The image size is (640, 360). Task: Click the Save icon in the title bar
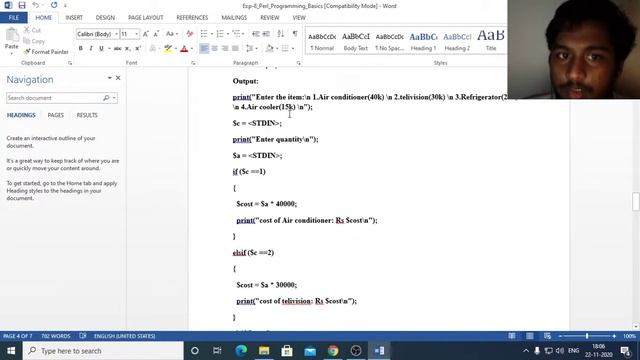click(22, 5)
